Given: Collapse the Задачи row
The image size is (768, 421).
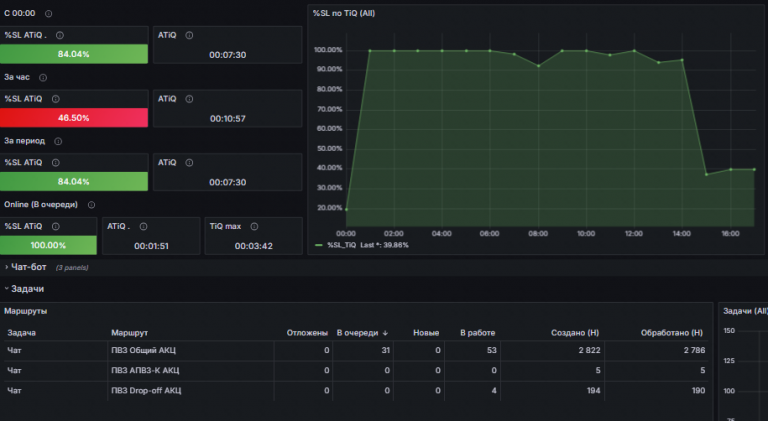Looking at the screenshot, I should (24, 289).
